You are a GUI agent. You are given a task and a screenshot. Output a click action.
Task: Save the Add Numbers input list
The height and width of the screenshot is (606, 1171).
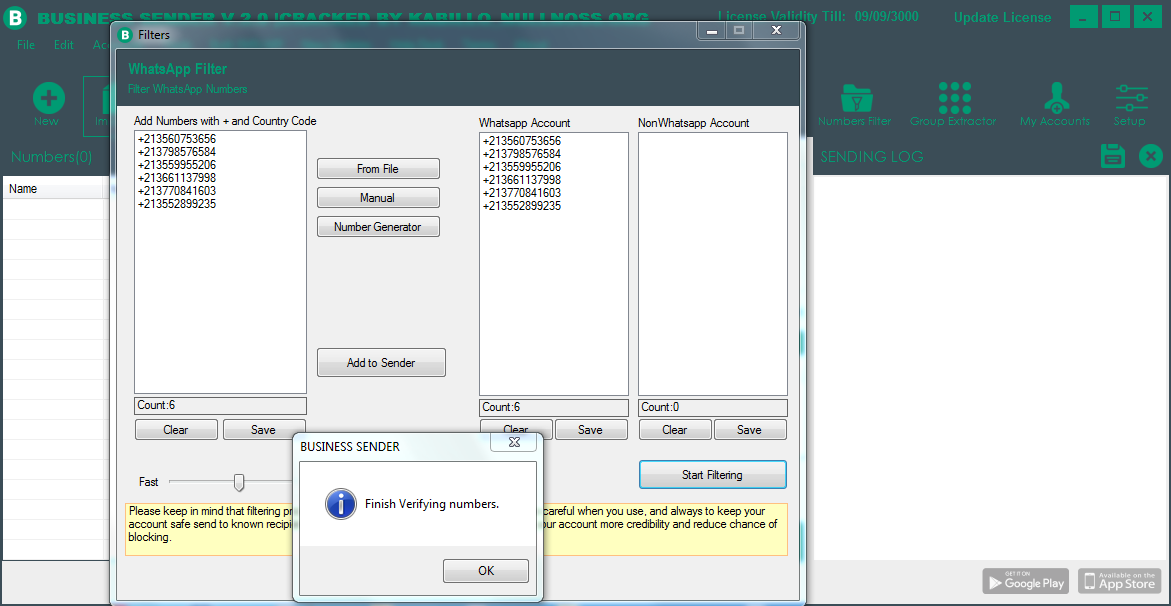[263, 430]
